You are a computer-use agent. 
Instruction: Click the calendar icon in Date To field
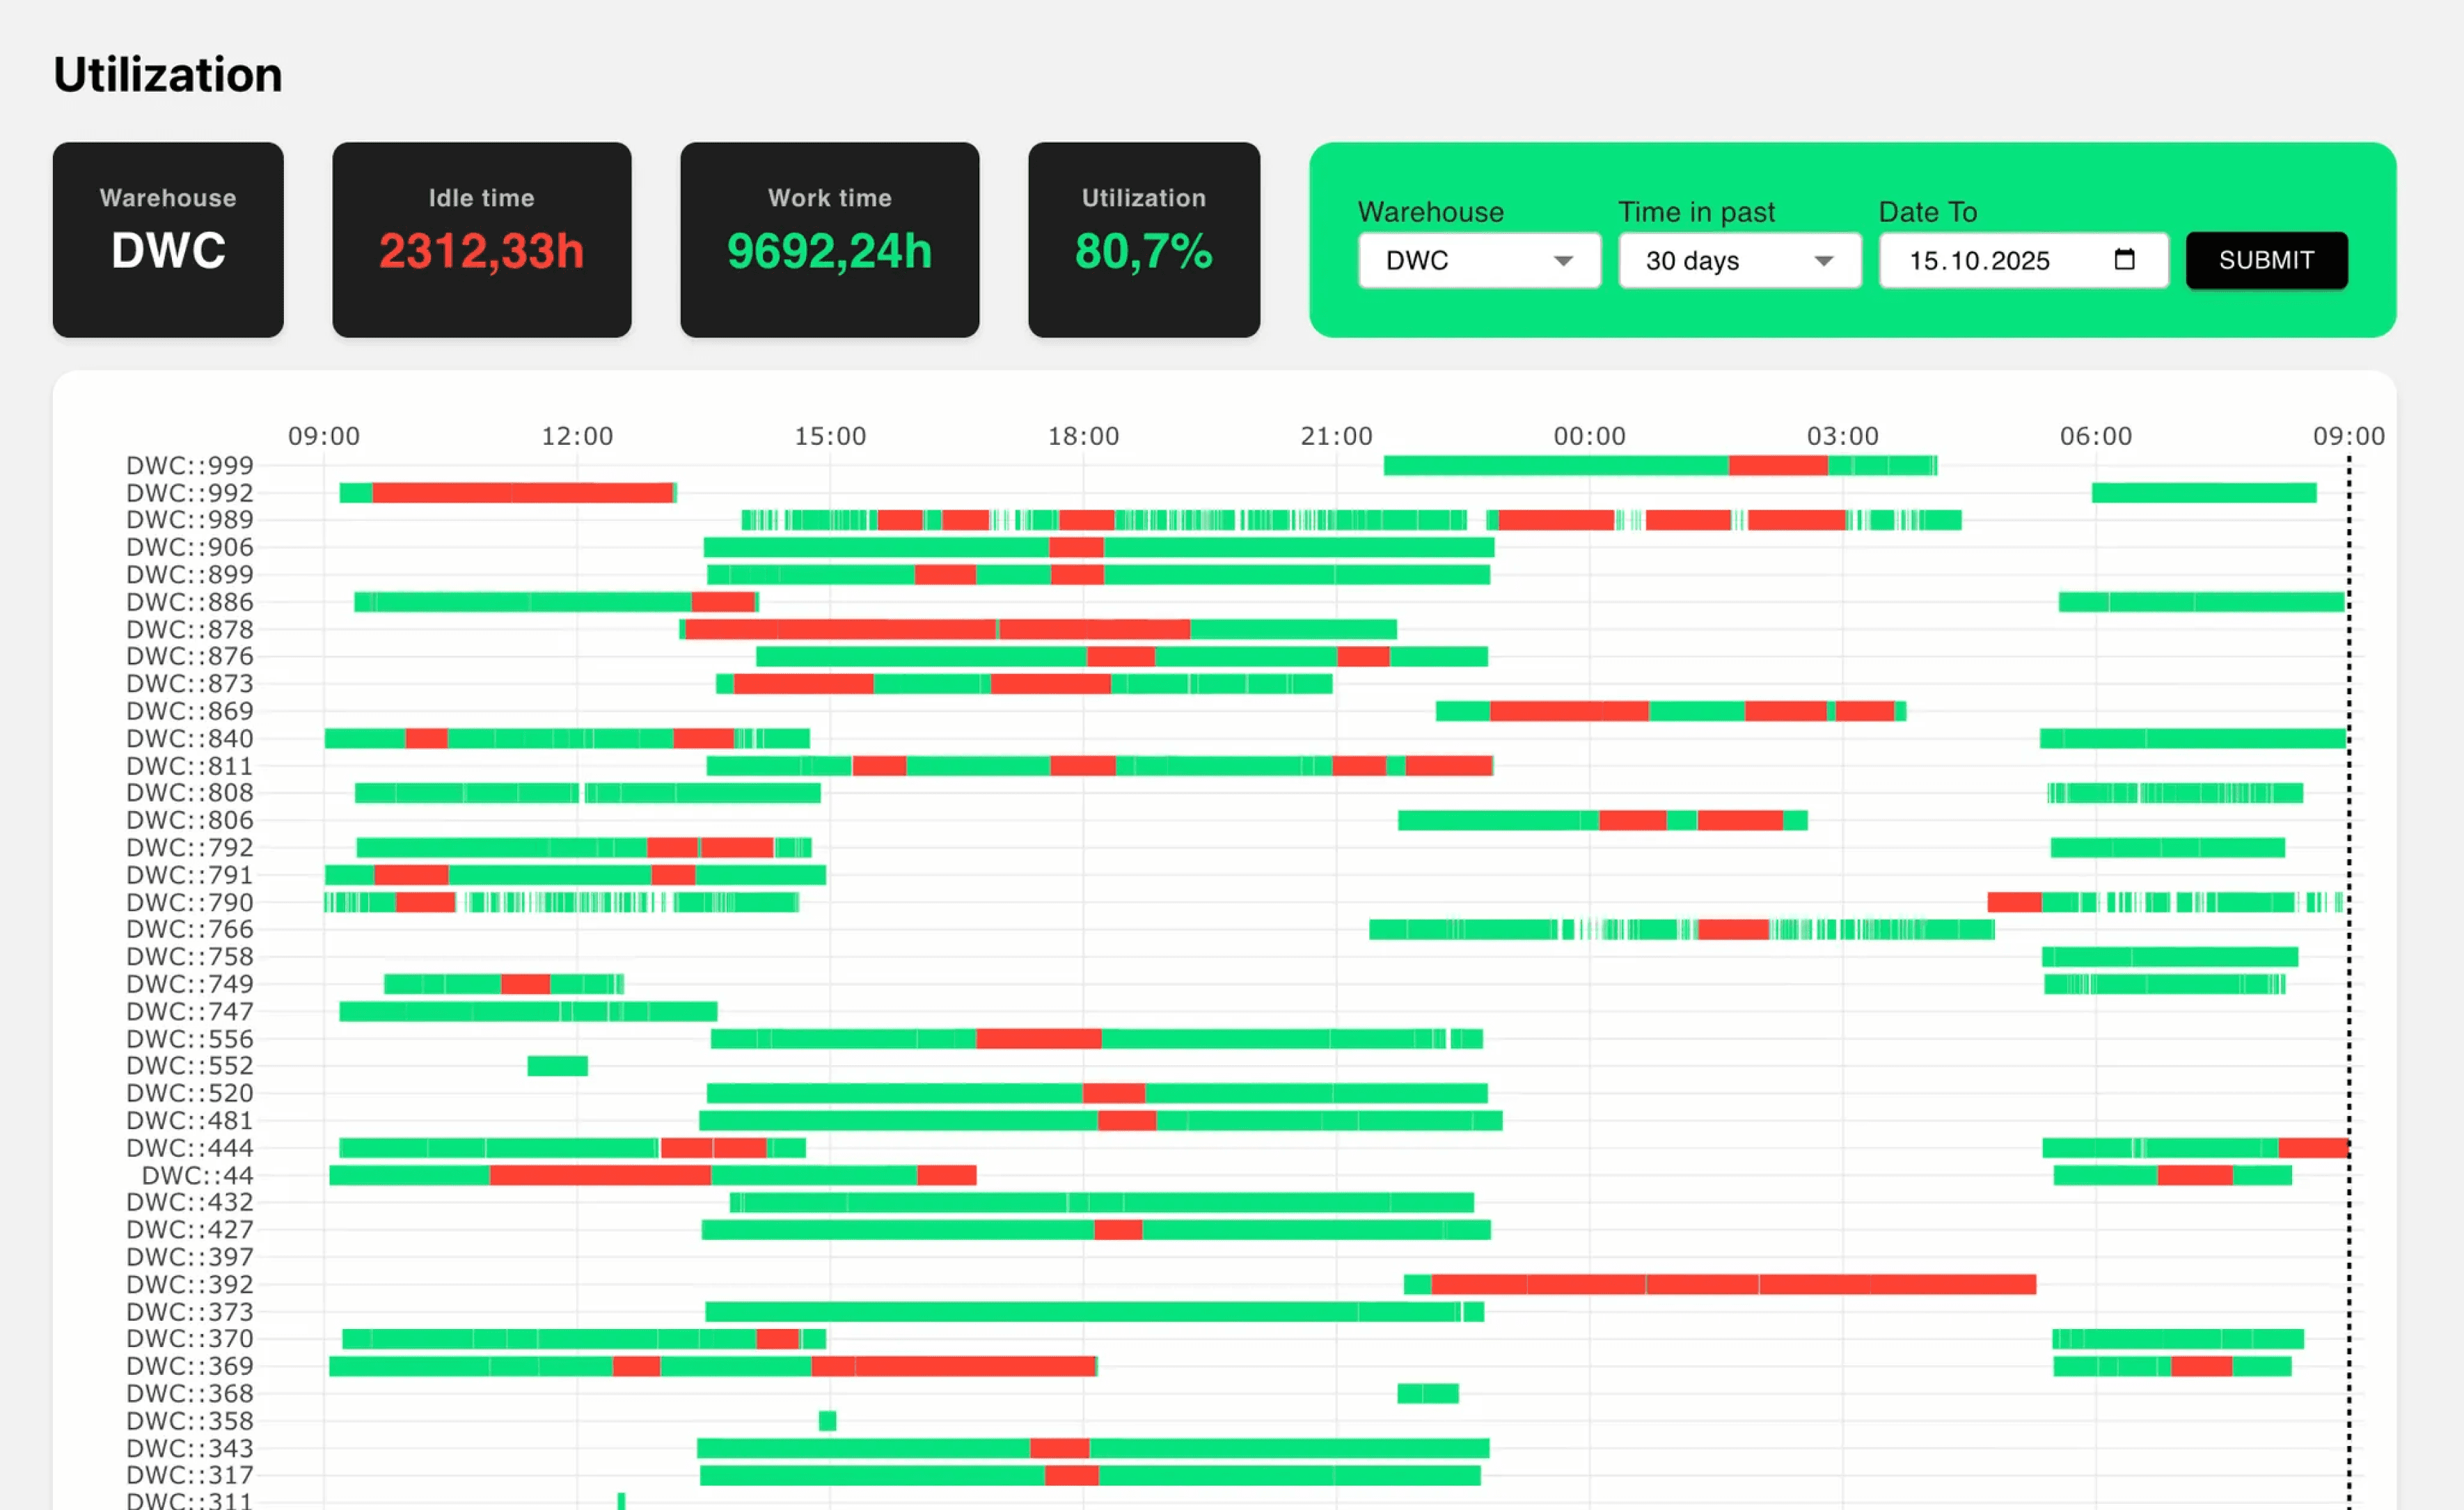click(x=2124, y=260)
